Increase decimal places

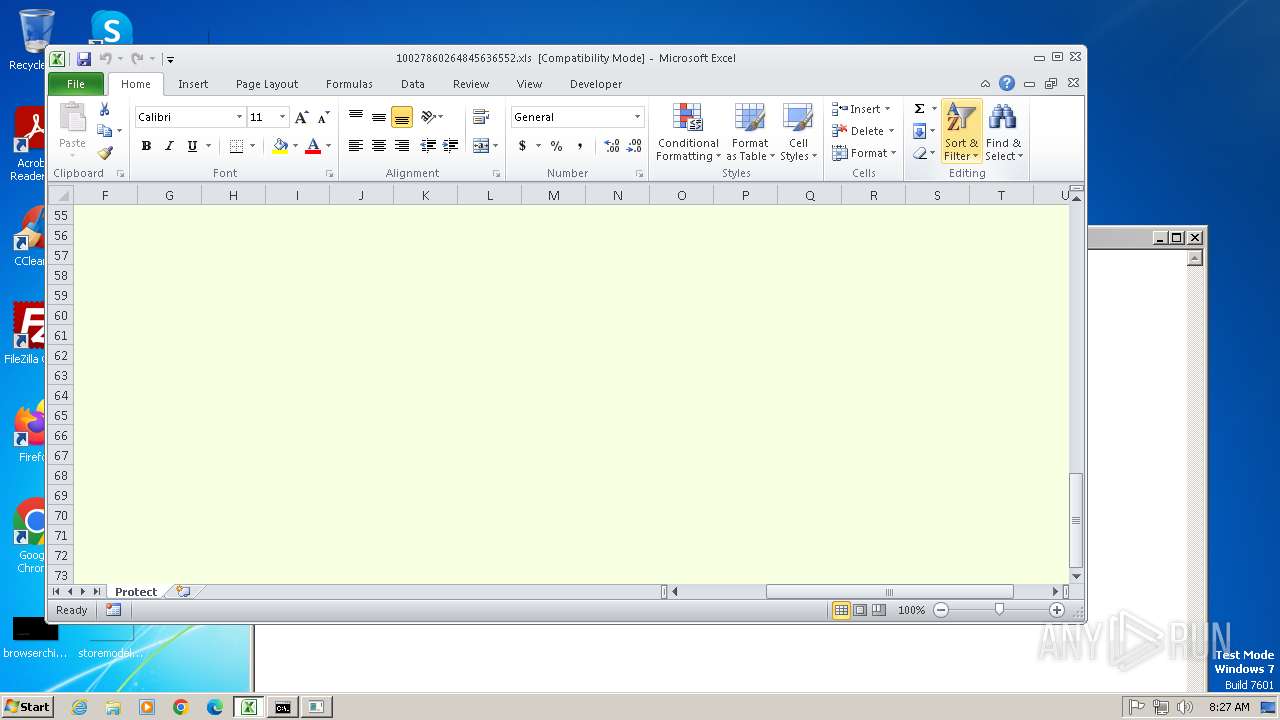(611, 146)
